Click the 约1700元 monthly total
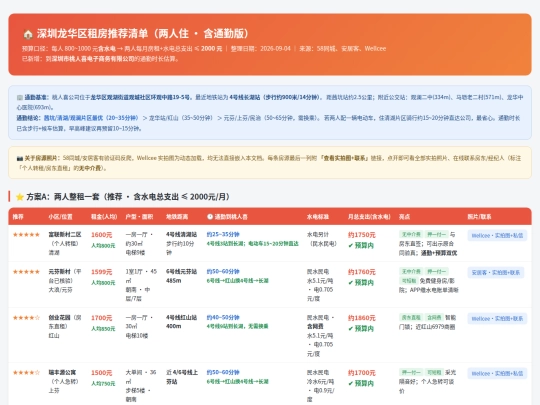 click(362, 373)
